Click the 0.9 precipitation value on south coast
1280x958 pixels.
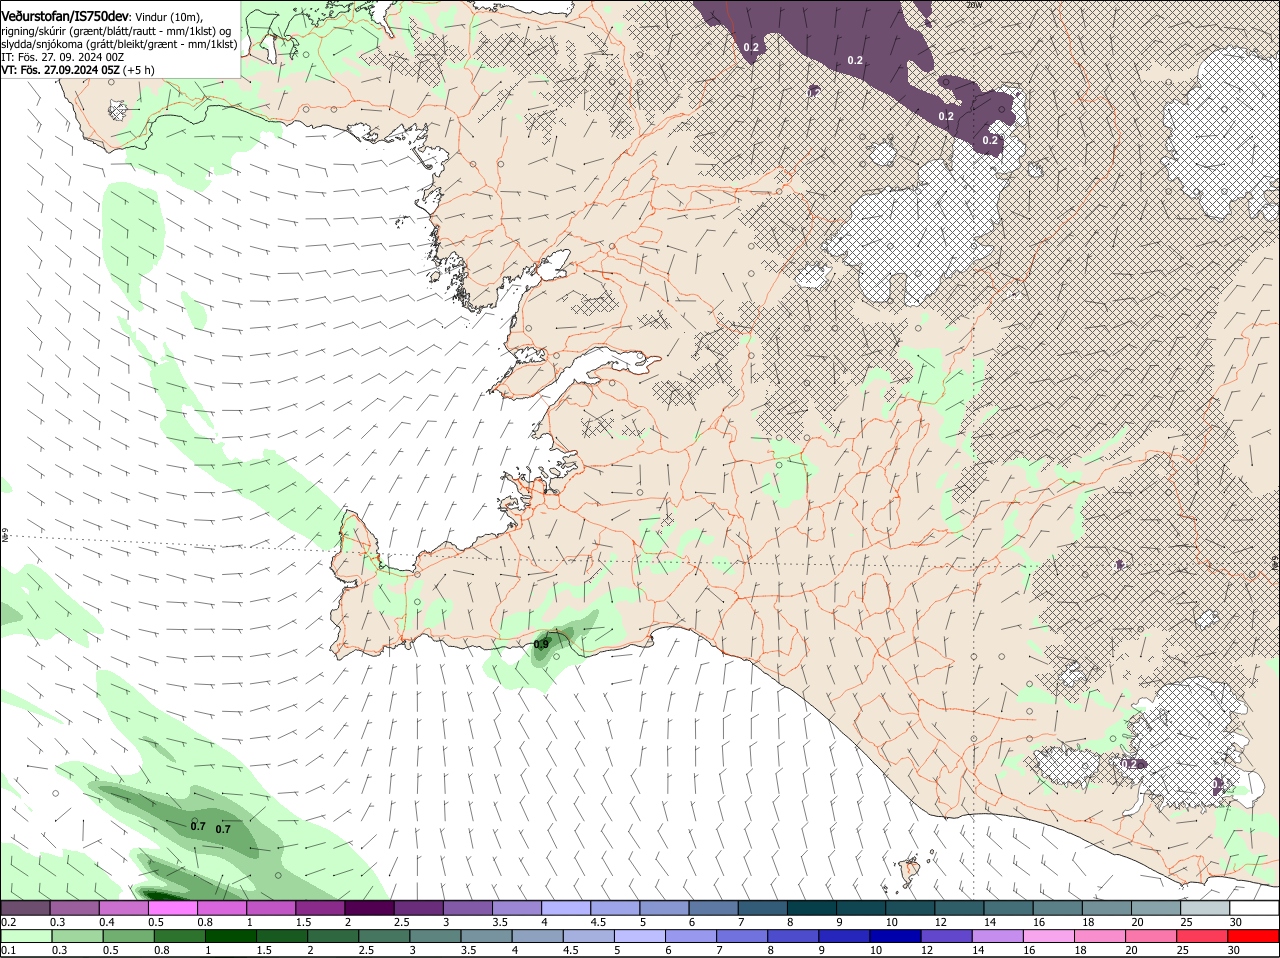[541, 645]
